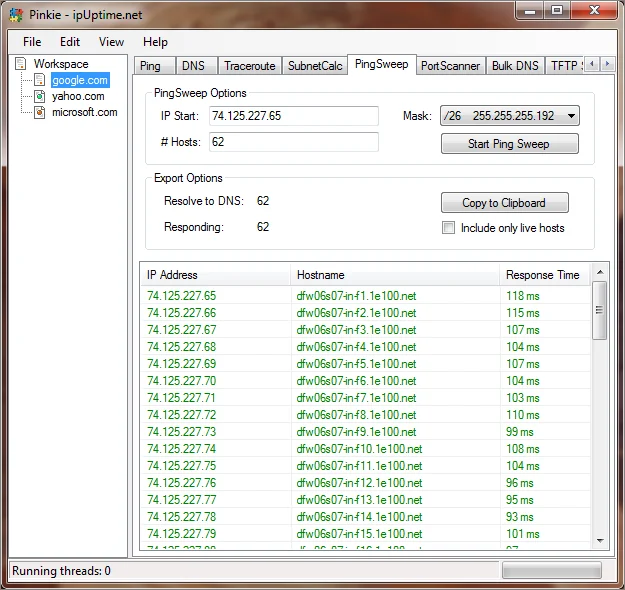
Task: Click Copy to Clipboard button
Action: pyautogui.click(x=505, y=203)
